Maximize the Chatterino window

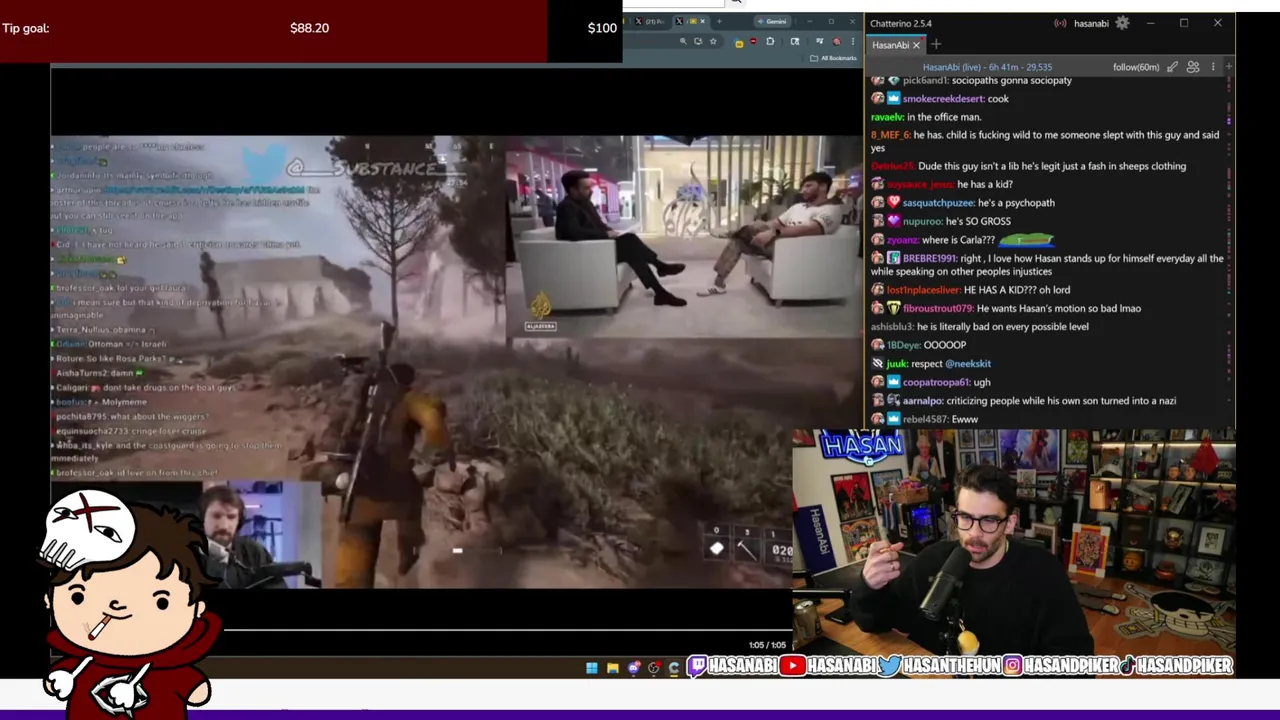(x=1184, y=23)
